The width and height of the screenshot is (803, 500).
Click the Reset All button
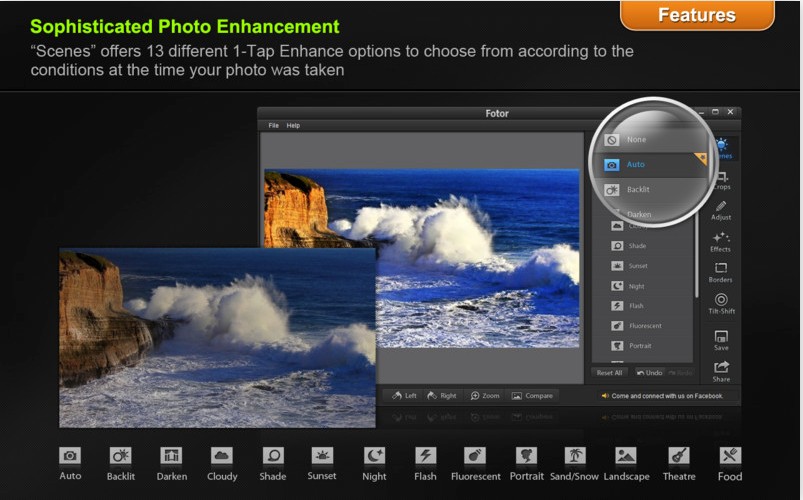click(x=609, y=373)
